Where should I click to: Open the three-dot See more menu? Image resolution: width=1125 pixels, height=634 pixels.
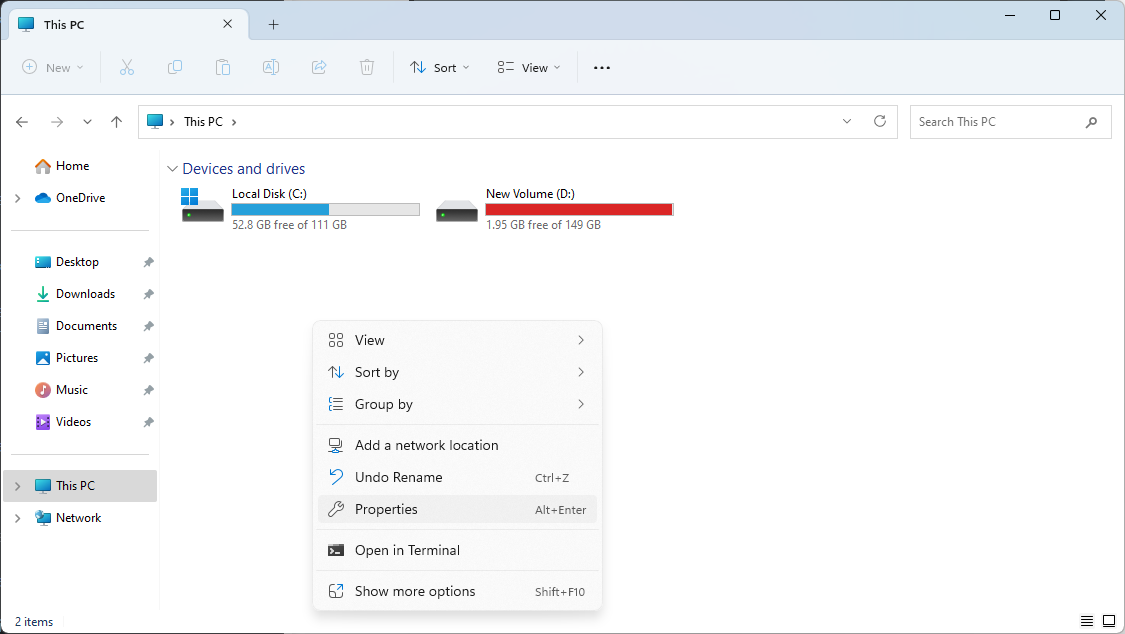tap(601, 68)
